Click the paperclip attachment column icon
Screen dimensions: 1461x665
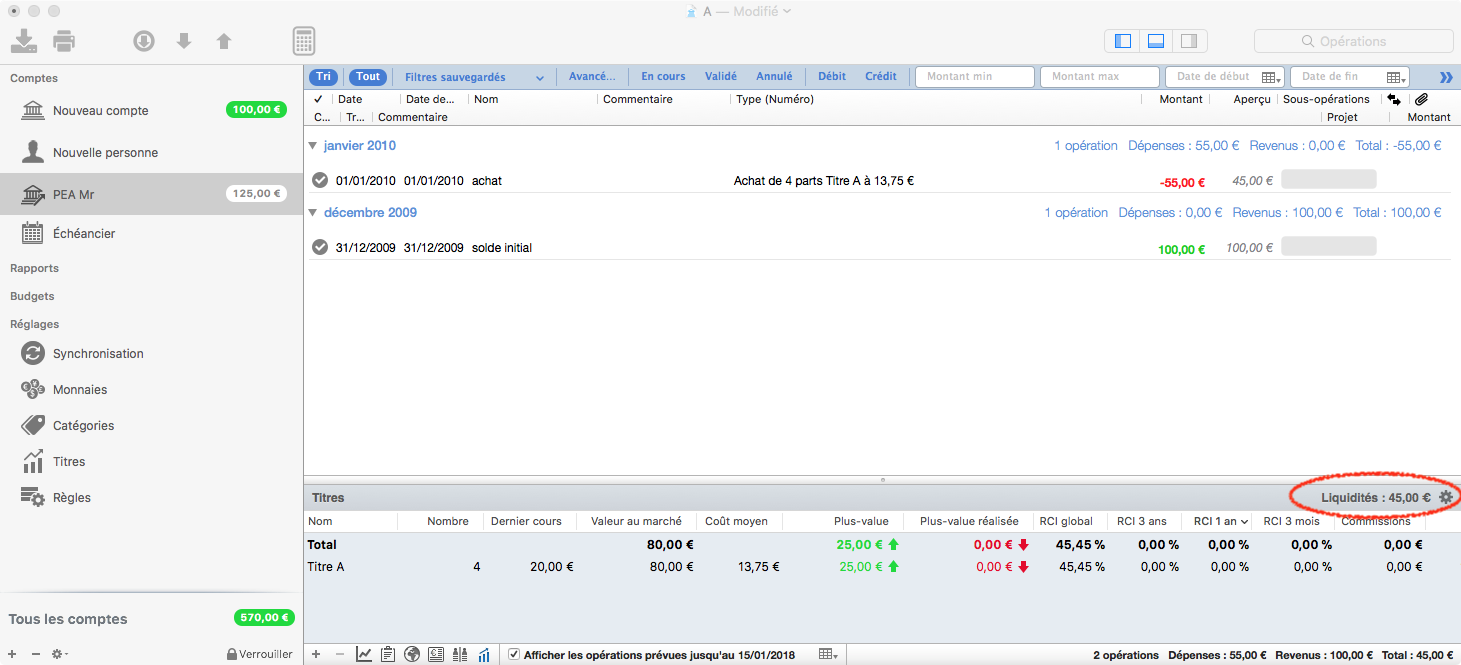pyautogui.click(x=1421, y=99)
